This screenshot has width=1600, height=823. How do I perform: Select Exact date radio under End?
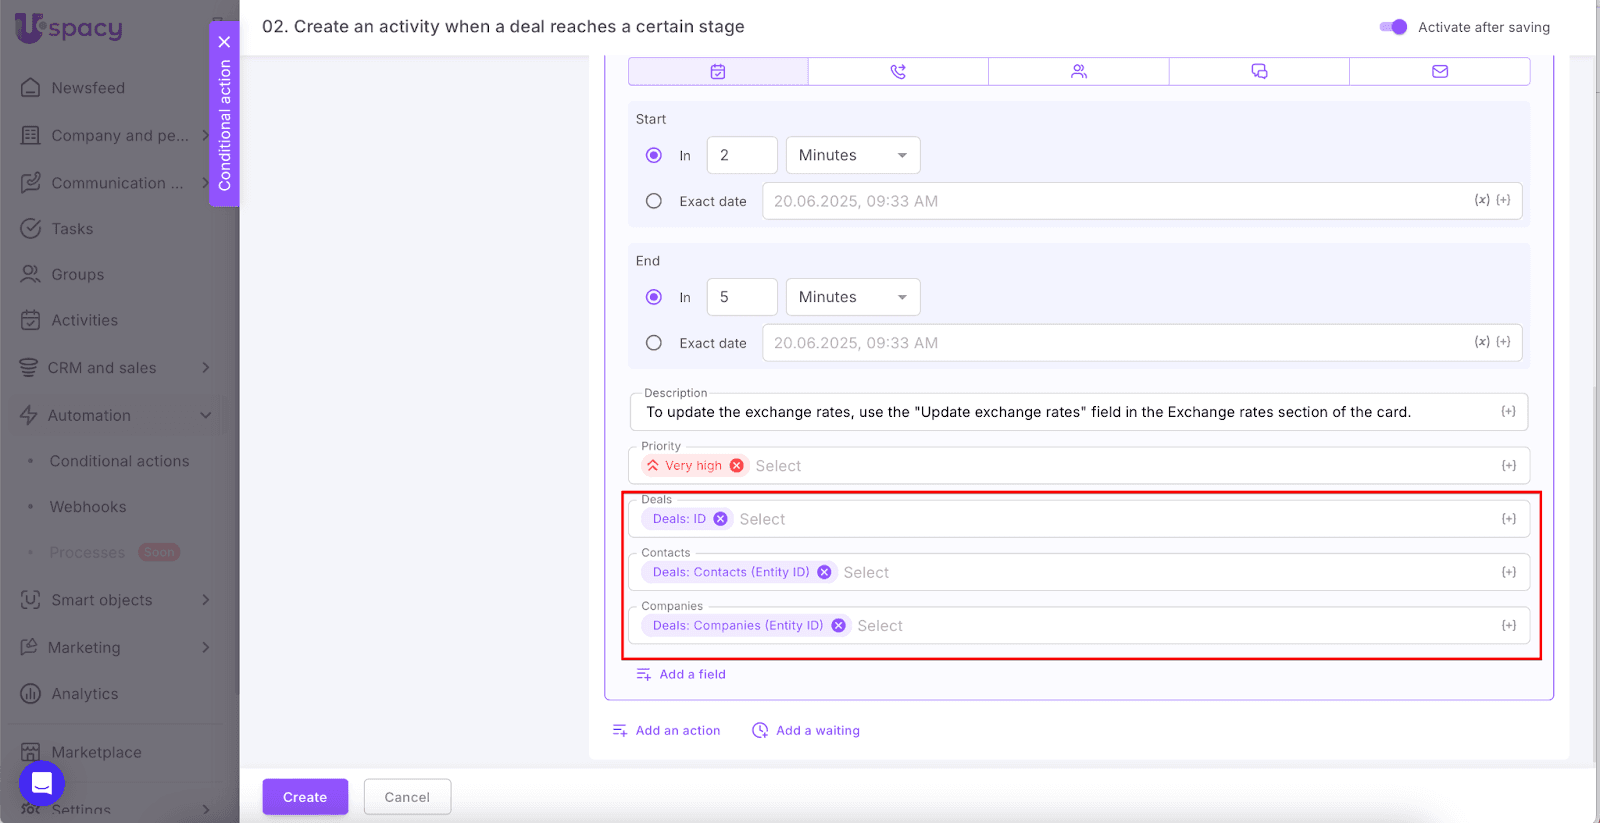point(654,343)
